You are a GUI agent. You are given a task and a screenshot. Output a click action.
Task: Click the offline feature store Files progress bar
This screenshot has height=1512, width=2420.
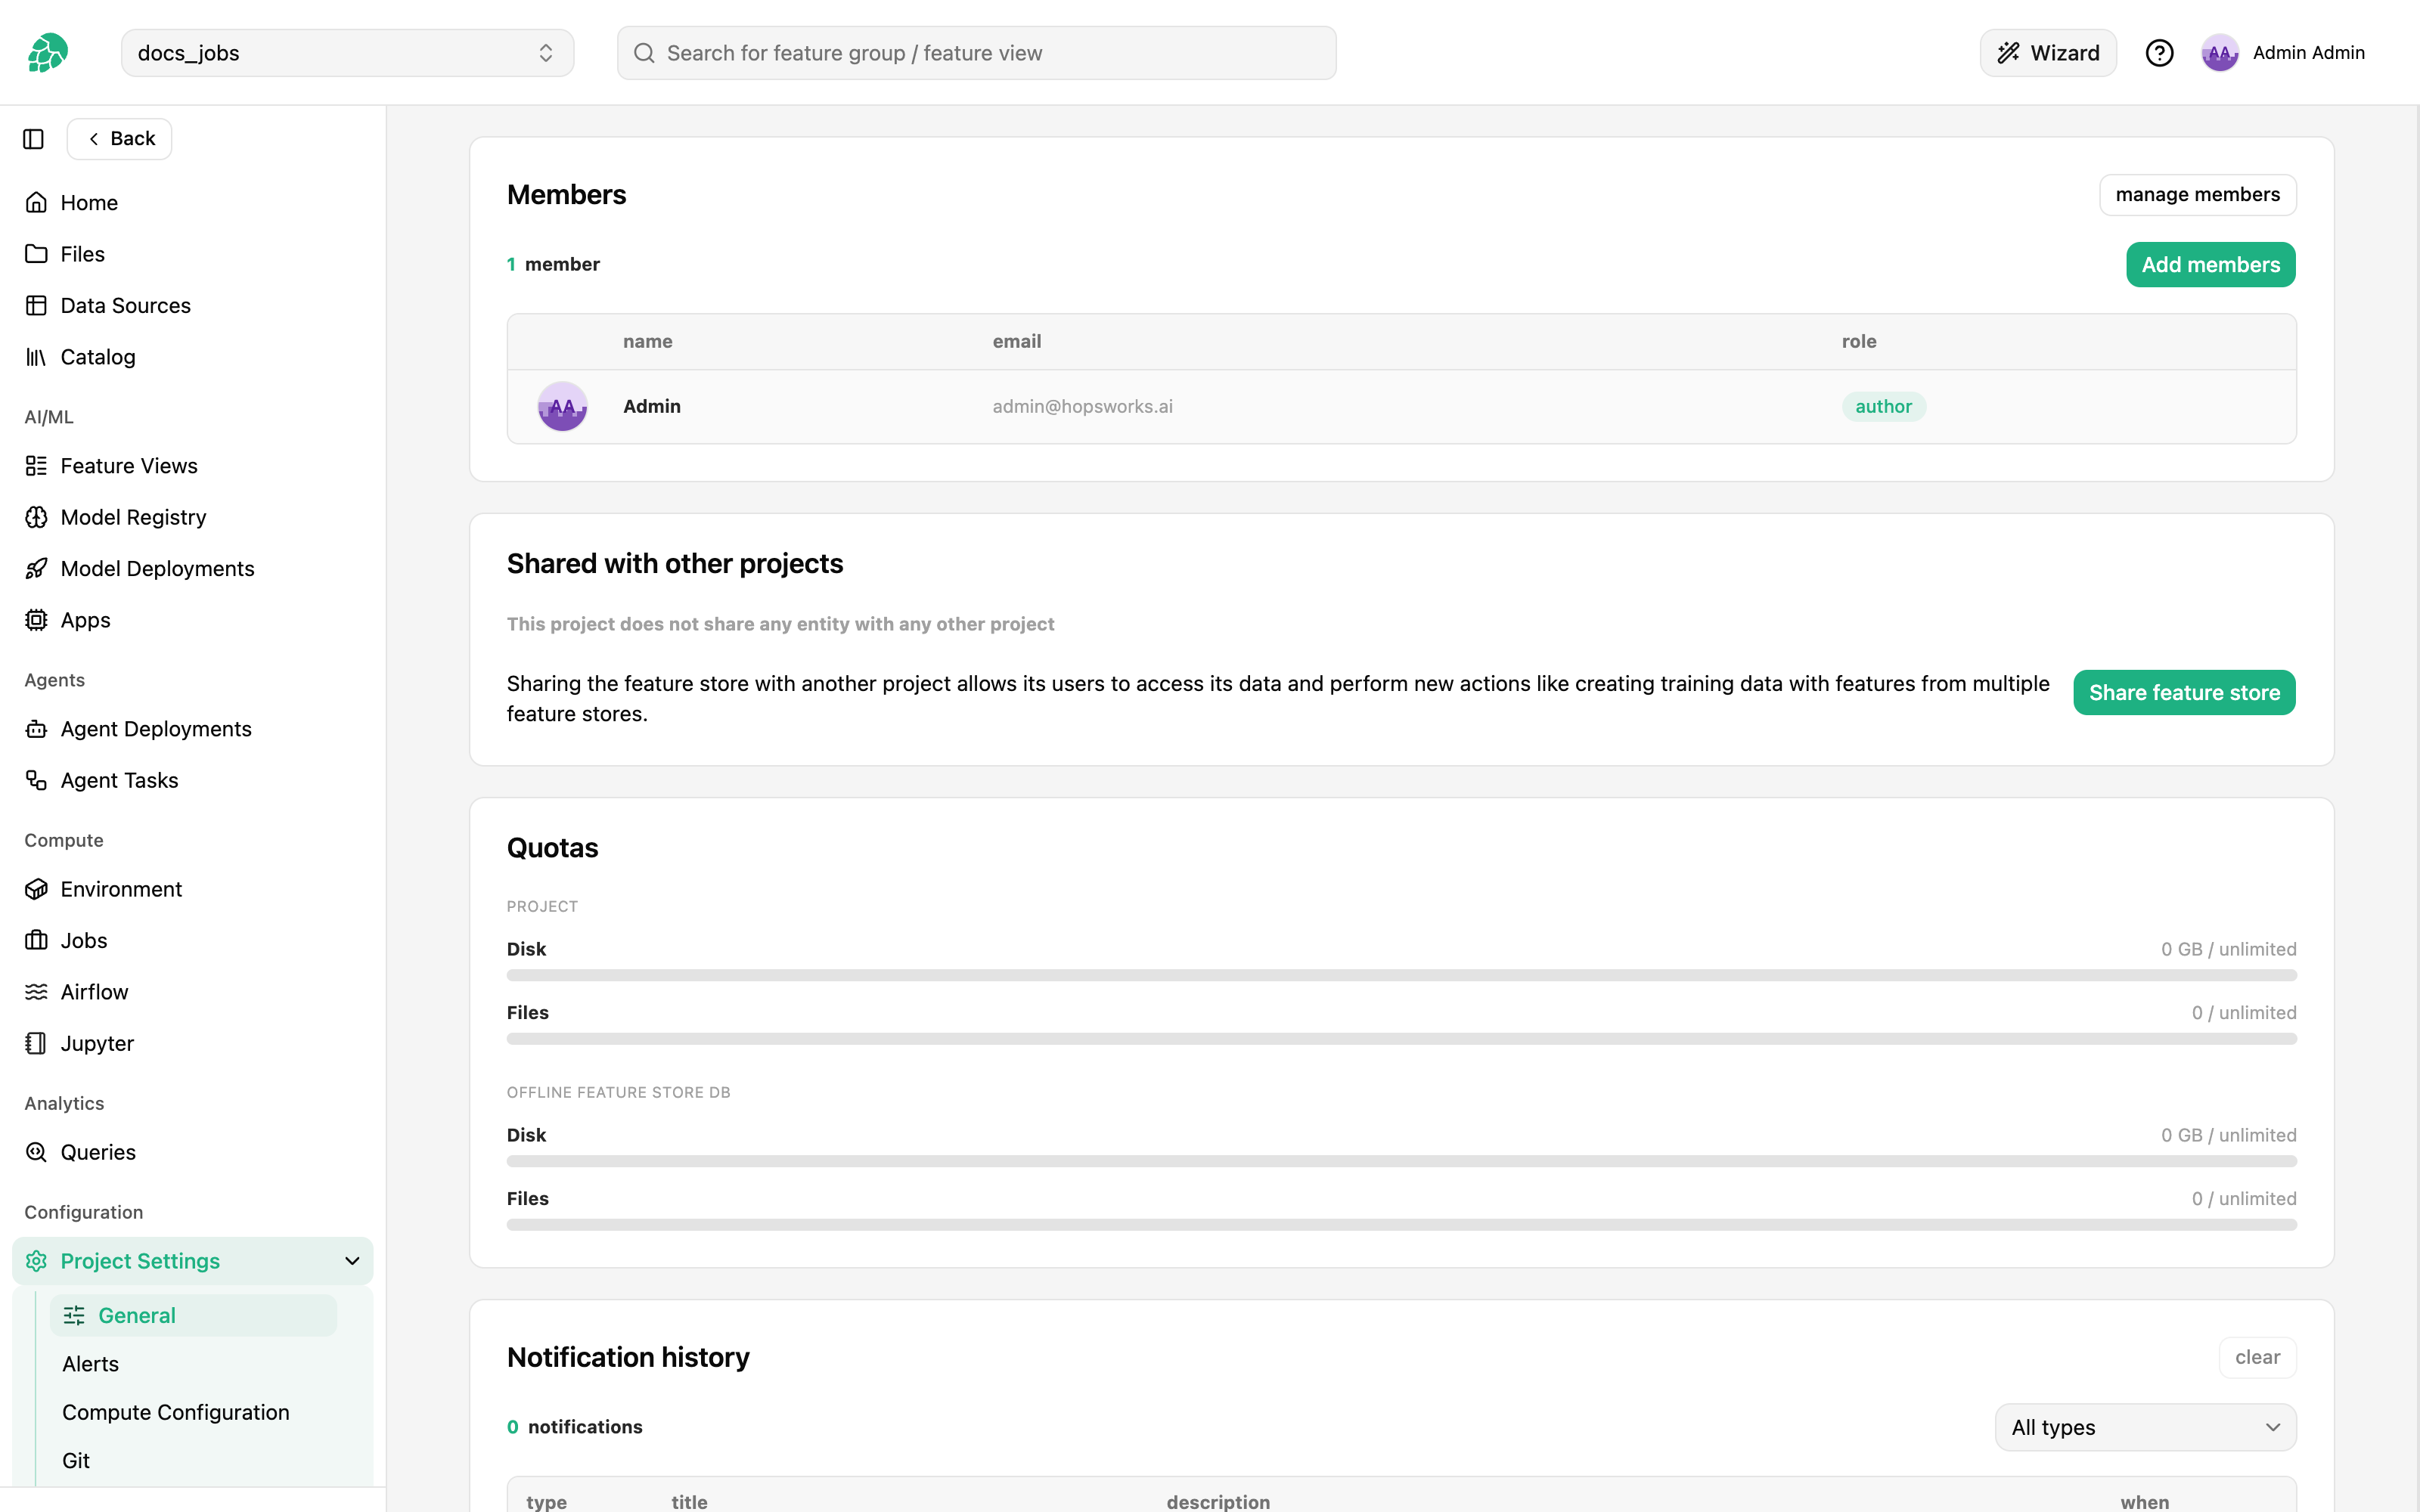(x=1401, y=1224)
